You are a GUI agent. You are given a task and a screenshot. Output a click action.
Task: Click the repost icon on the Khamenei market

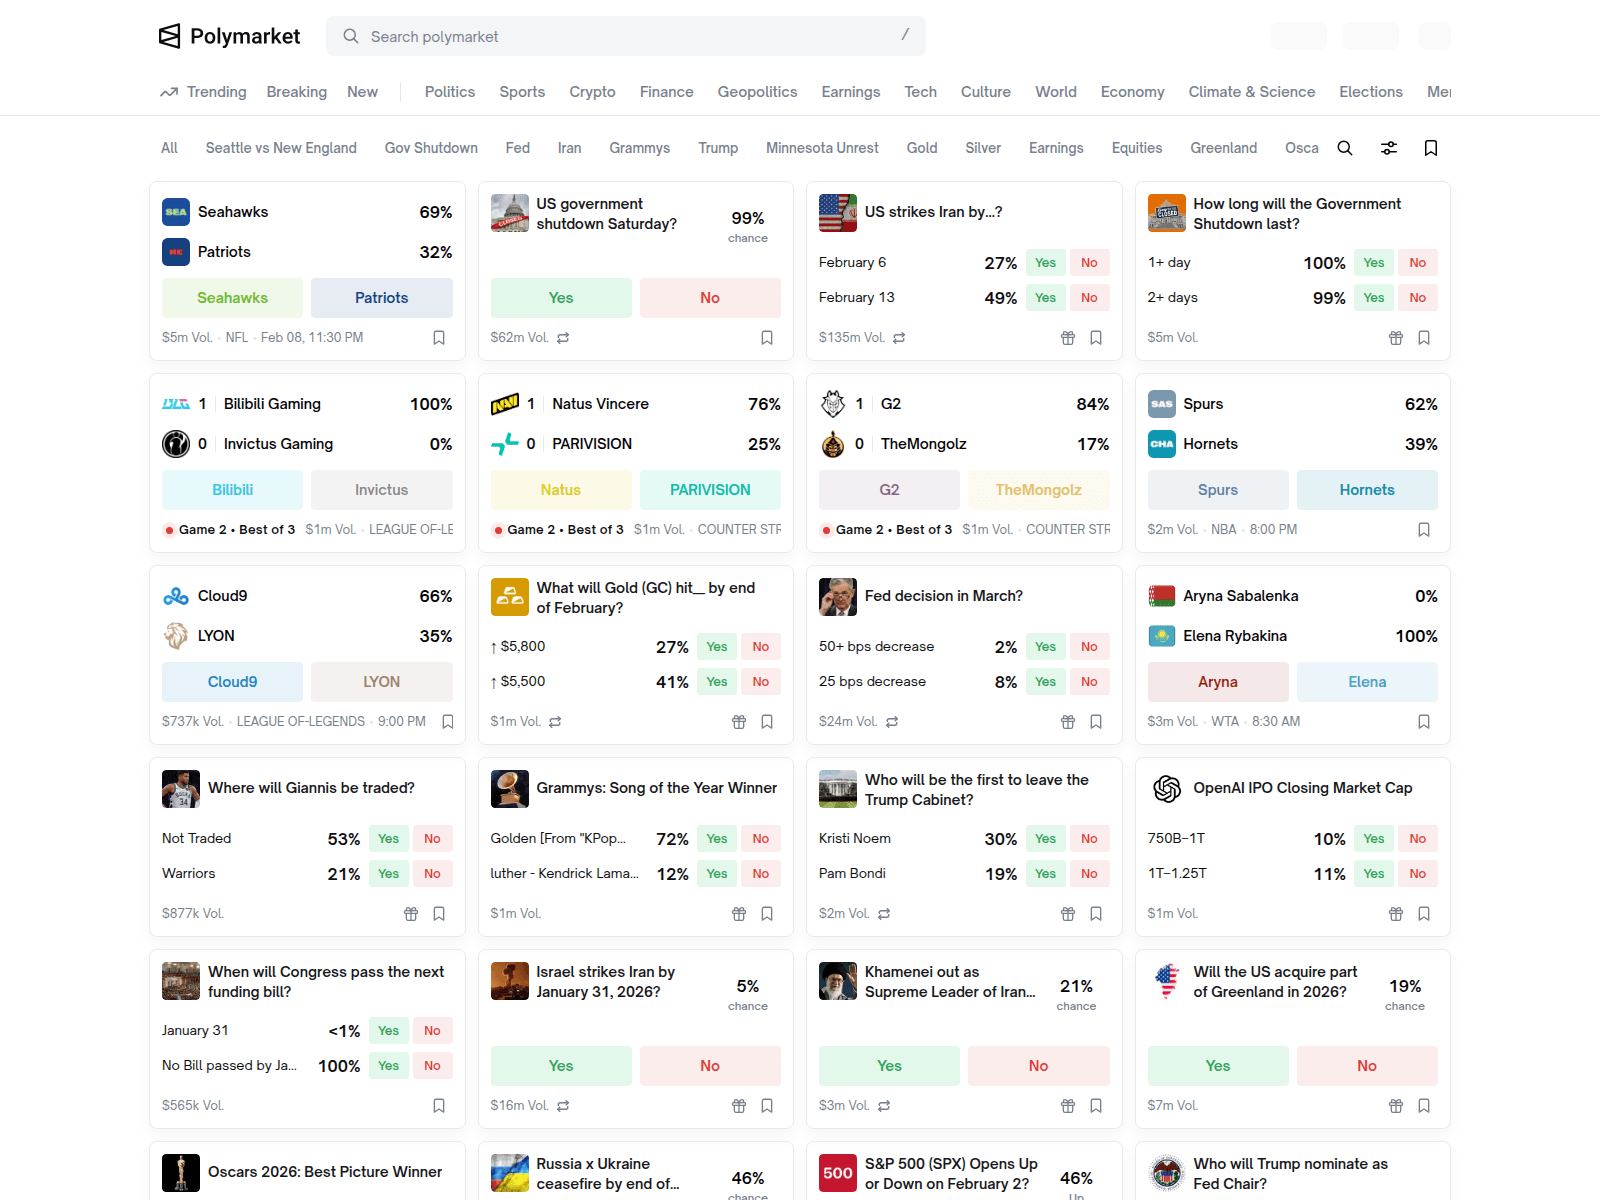(x=884, y=1106)
